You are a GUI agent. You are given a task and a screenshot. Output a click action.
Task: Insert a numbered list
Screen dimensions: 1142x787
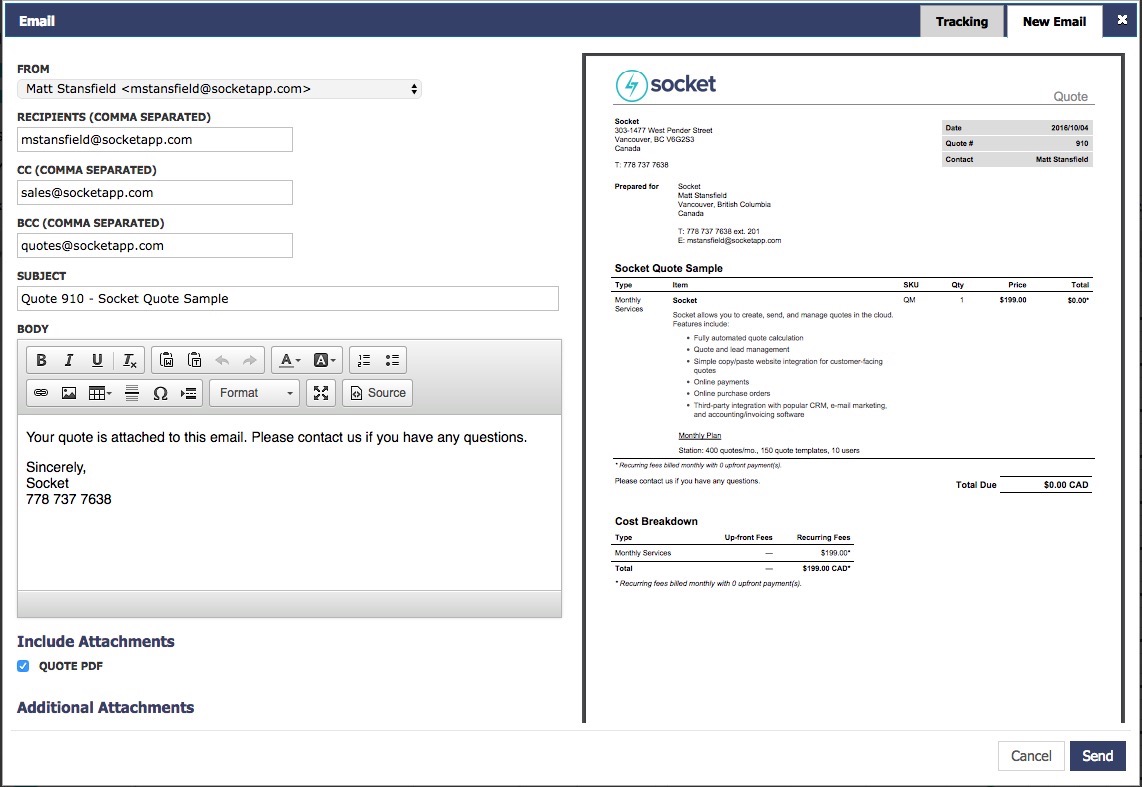tap(364, 360)
